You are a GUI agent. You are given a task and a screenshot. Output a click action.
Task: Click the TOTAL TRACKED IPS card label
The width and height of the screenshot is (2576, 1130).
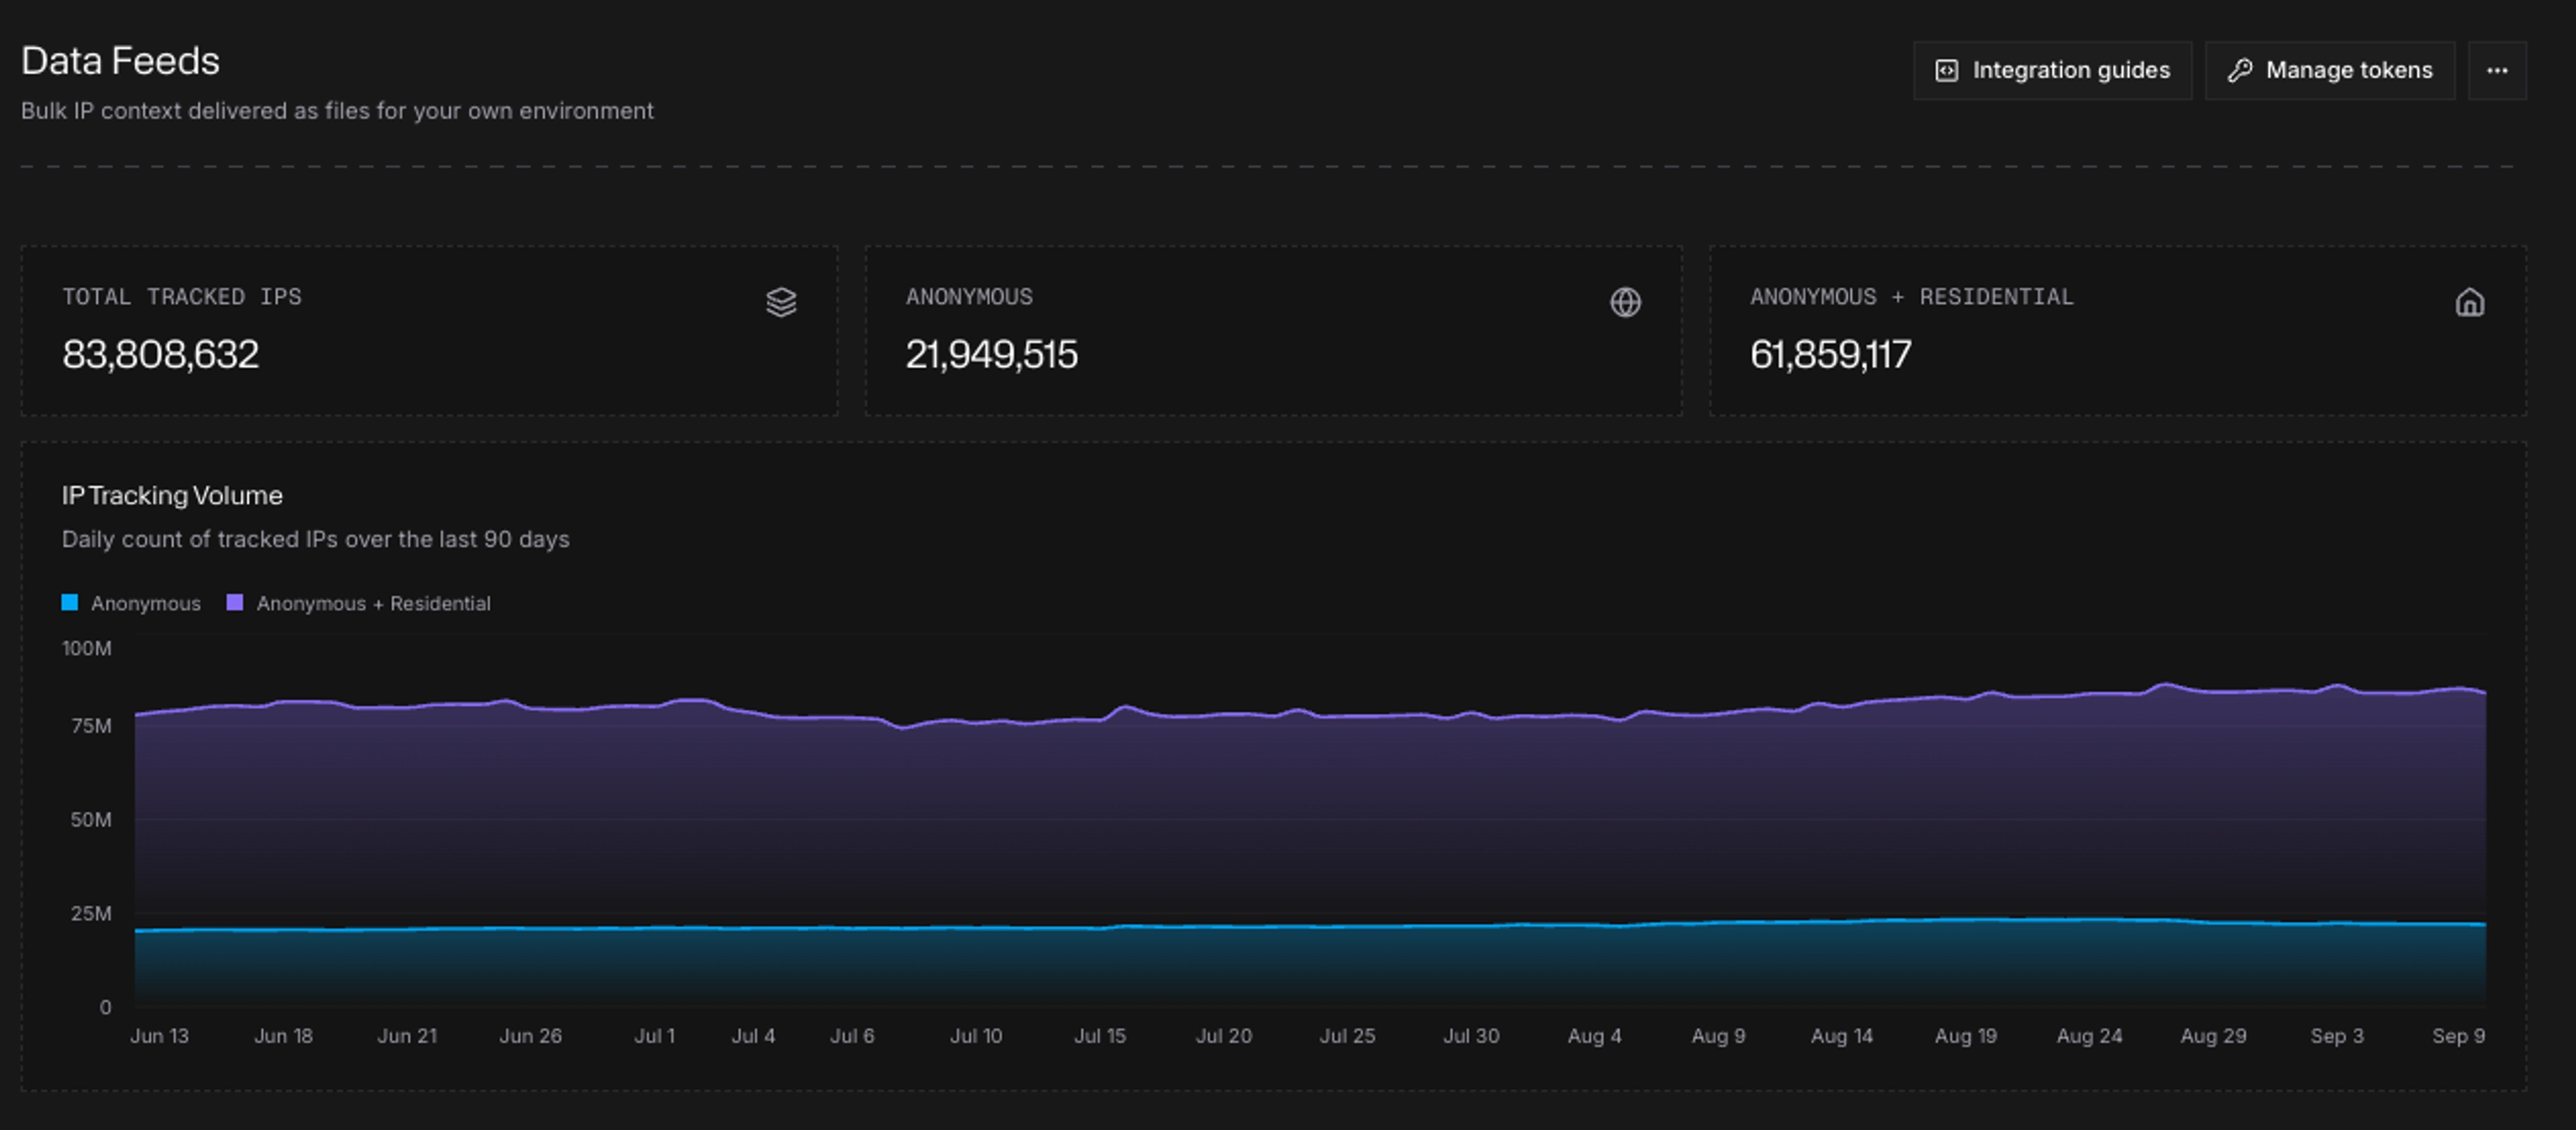pyautogui.click(x=182, y=297)
